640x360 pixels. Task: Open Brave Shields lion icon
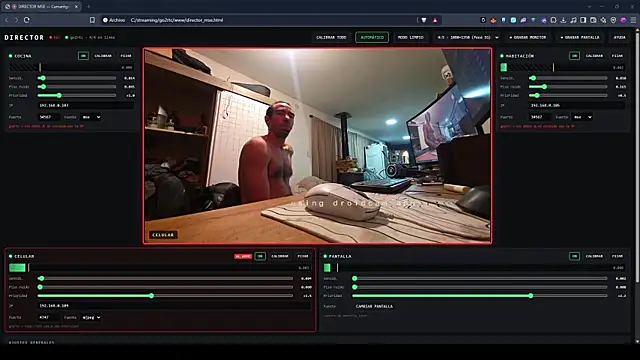424,20
